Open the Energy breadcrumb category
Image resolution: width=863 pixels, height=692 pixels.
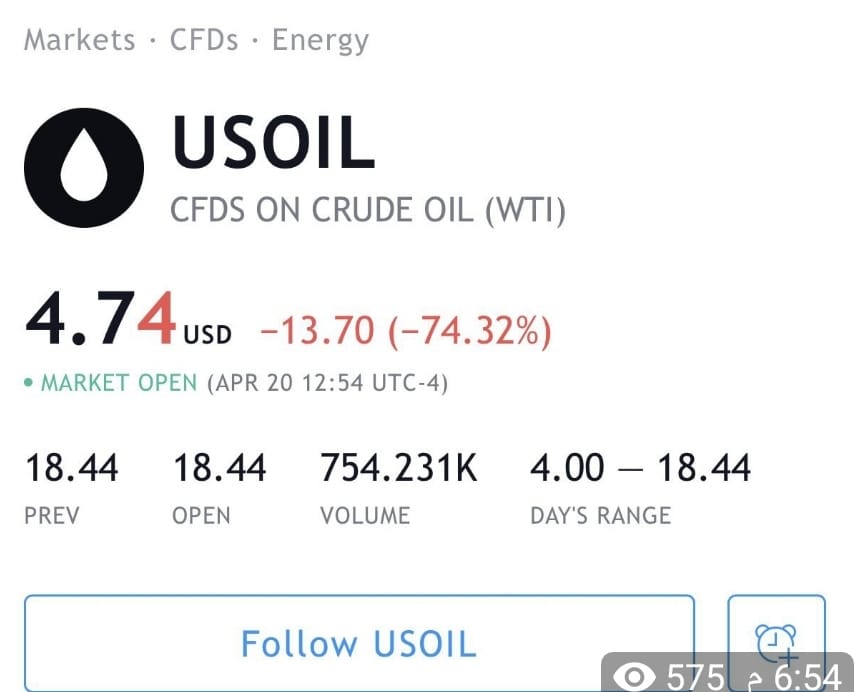point(320,41)
